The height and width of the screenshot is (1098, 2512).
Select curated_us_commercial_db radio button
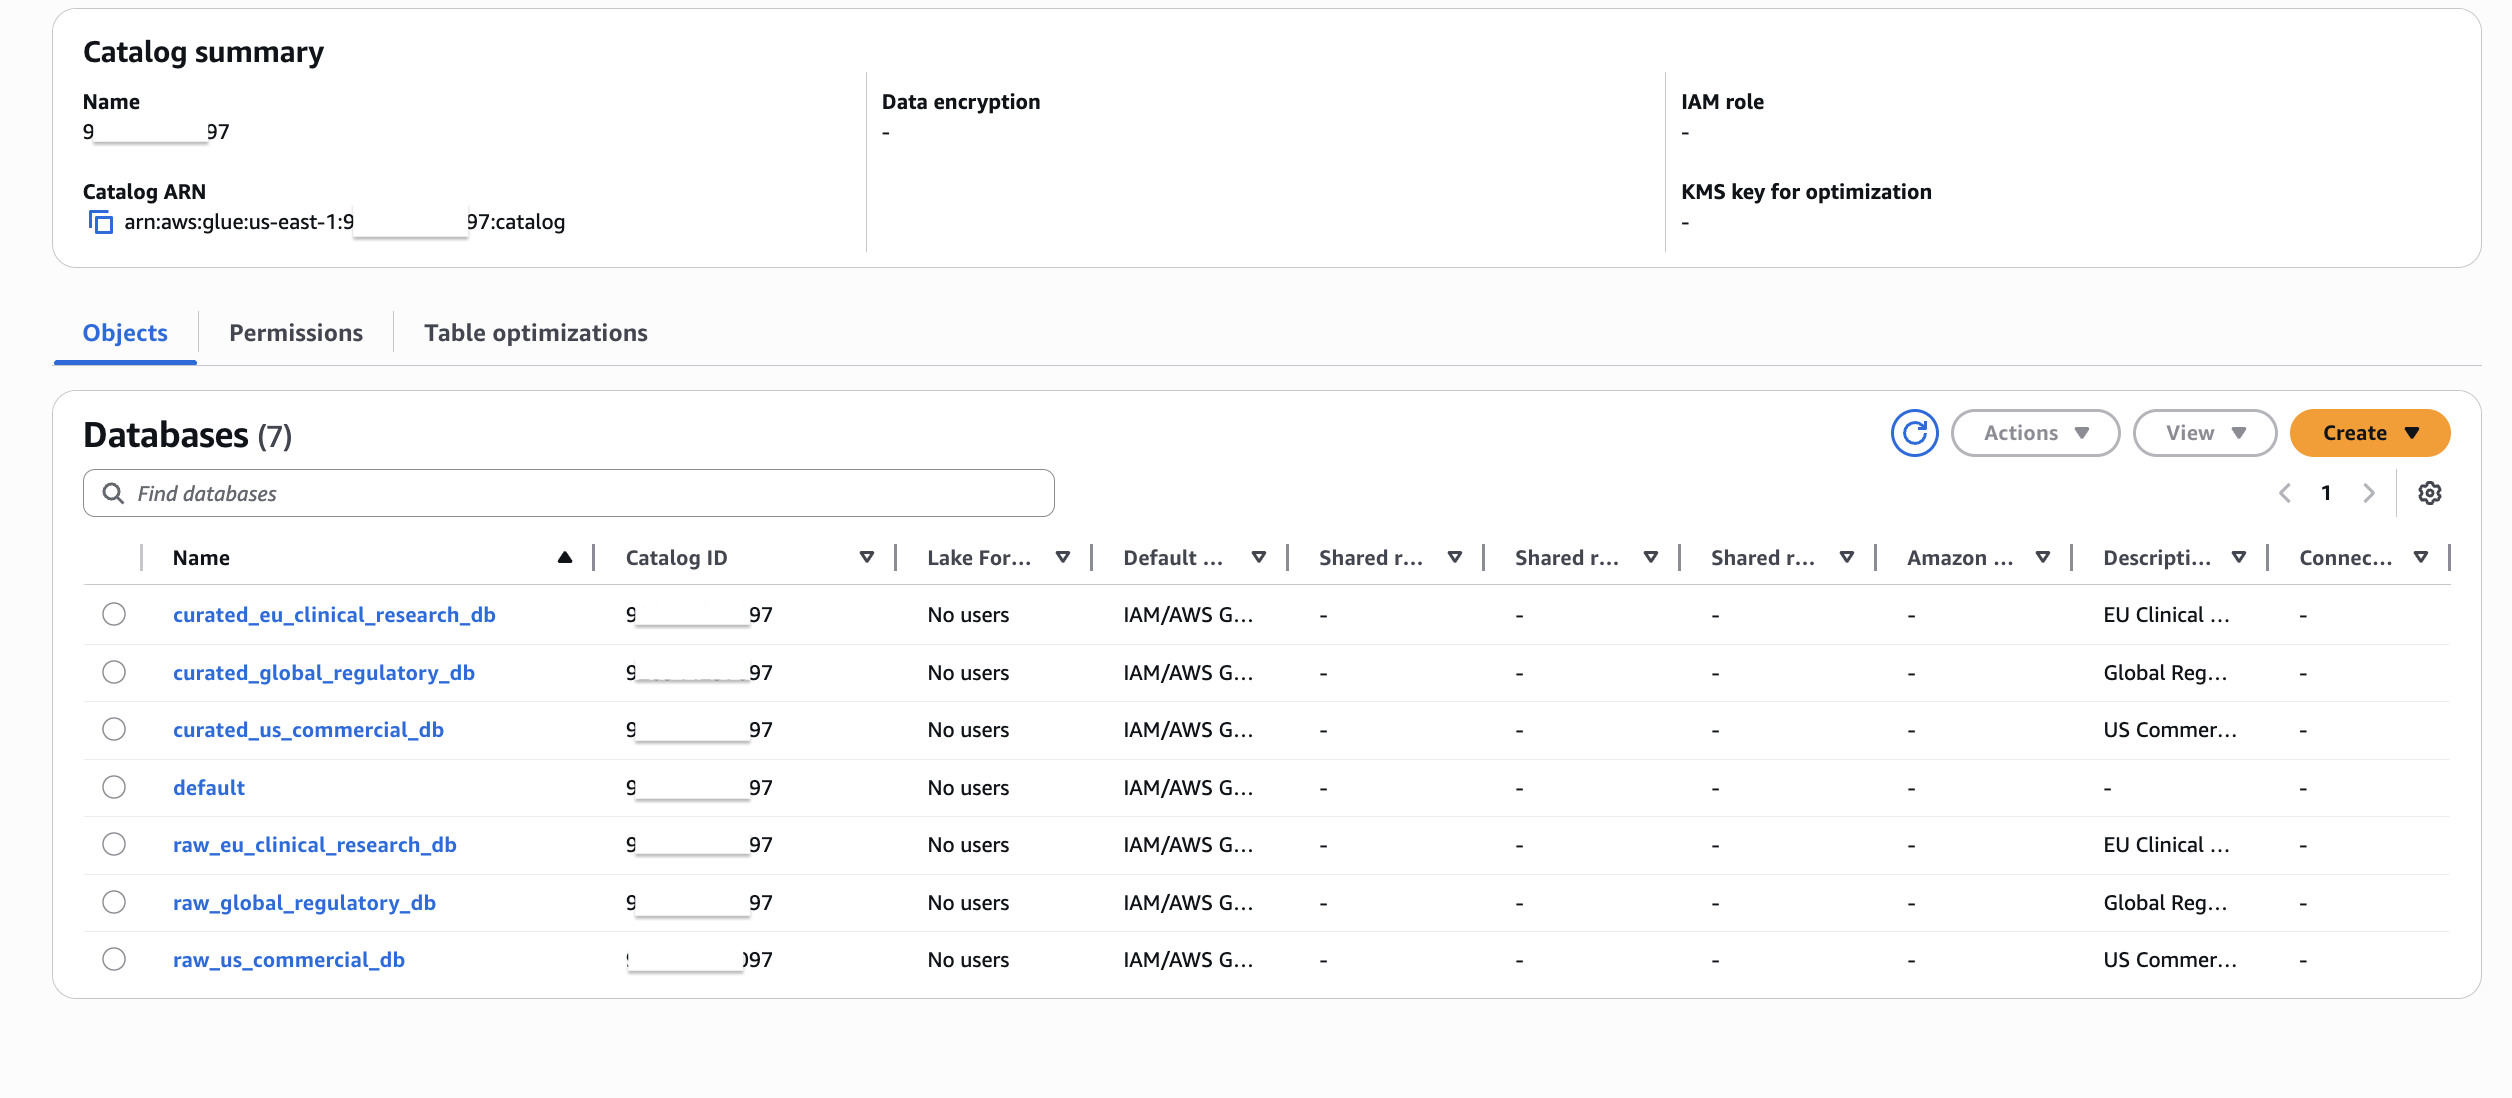click(114, 729)
